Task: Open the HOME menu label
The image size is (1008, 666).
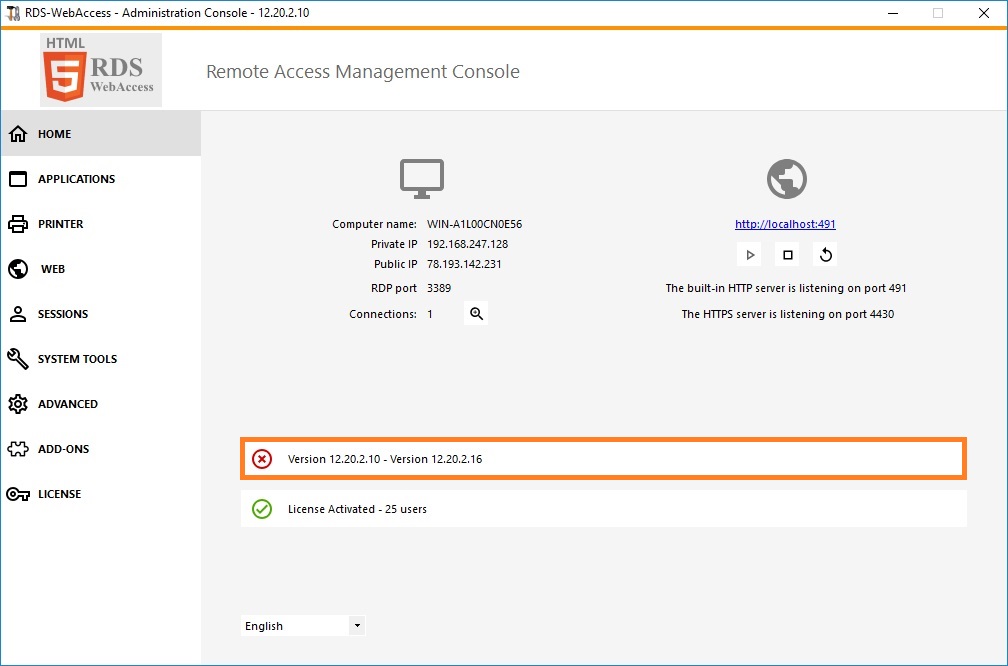Action: click(x=55, y=134)
